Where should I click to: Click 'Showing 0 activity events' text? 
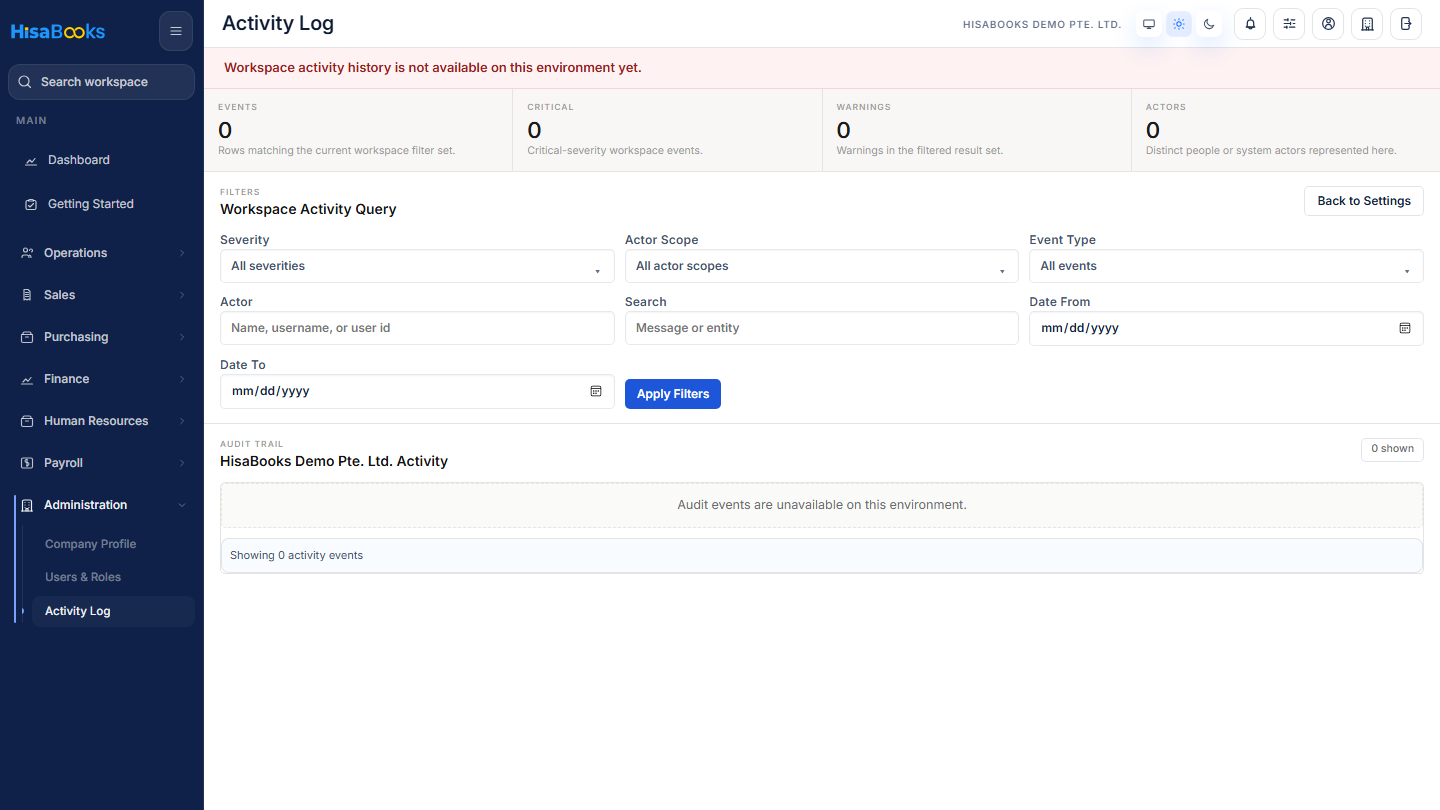[296, 555]
